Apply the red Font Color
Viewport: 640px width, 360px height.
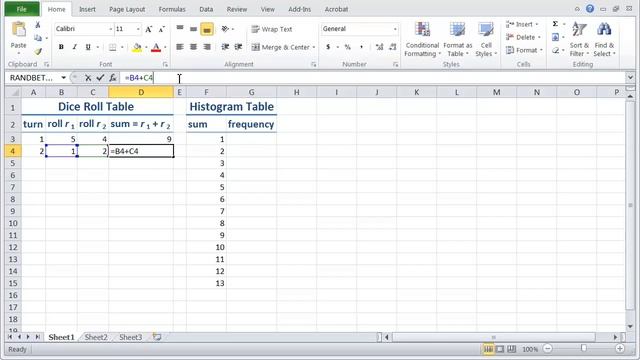[x=156, y=47]
